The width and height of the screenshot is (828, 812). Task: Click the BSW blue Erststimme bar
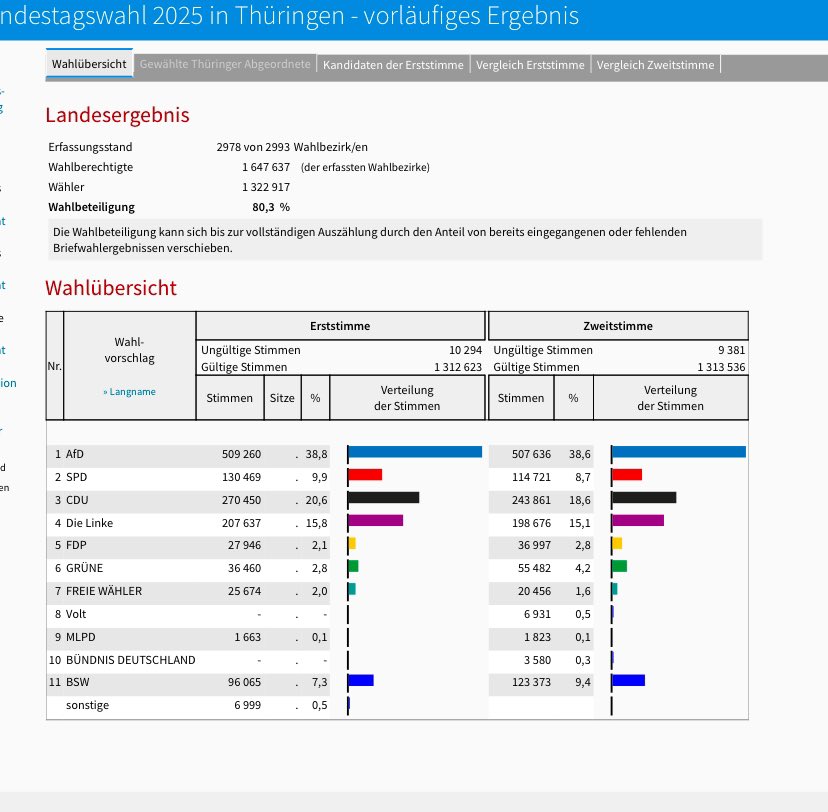tap(361, 681)
